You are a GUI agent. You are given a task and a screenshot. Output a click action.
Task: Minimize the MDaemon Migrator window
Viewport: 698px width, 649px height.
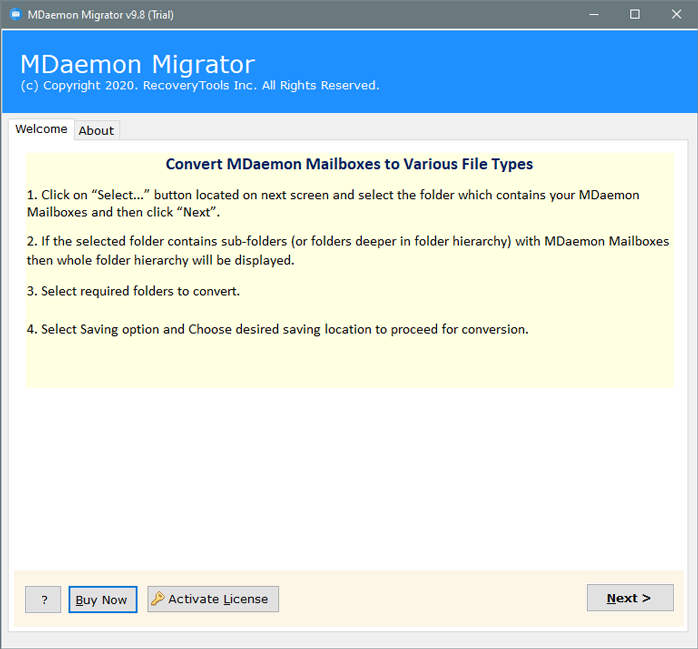tap(594, 14)
